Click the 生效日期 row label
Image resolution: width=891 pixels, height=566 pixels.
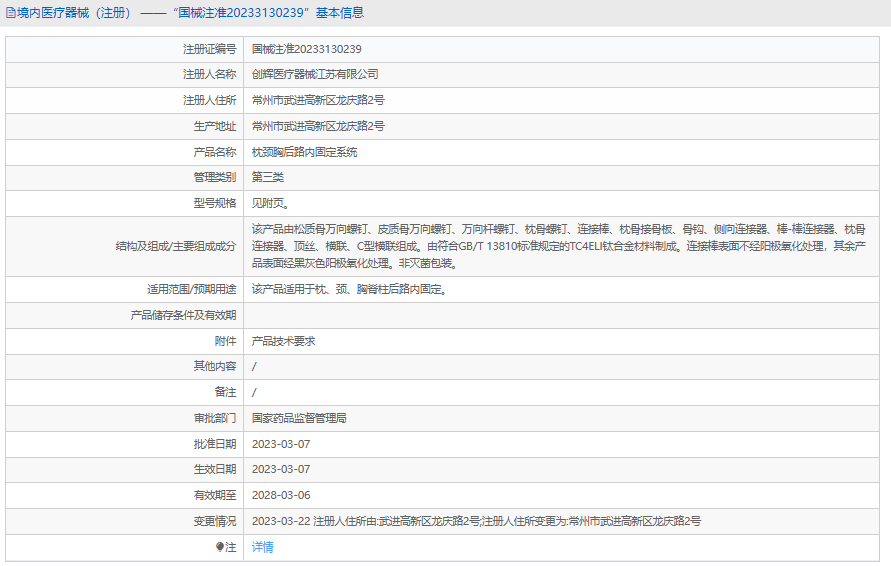click(x=214, y=469)
